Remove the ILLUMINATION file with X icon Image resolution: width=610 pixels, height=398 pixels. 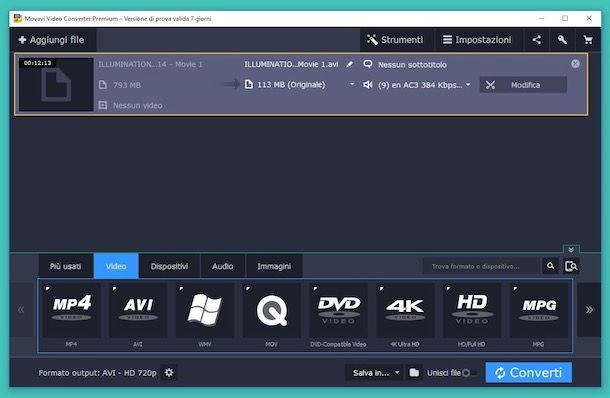point(575,64)
